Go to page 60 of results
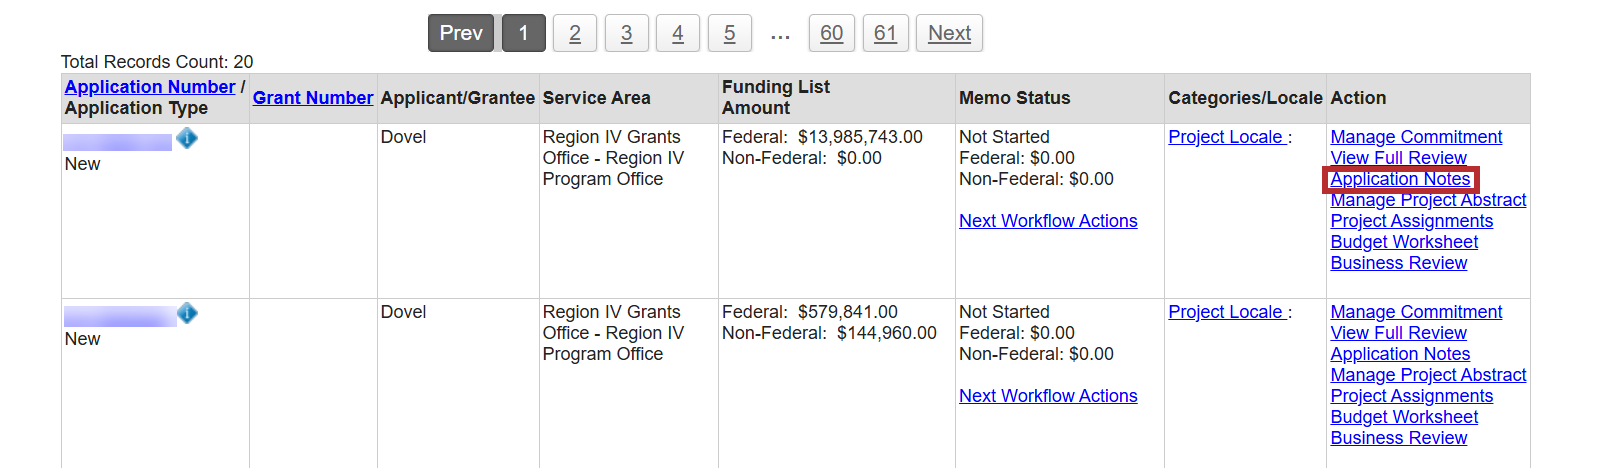Image resolution: width=1600 pixels, height=468 pixels. (831, 33)
